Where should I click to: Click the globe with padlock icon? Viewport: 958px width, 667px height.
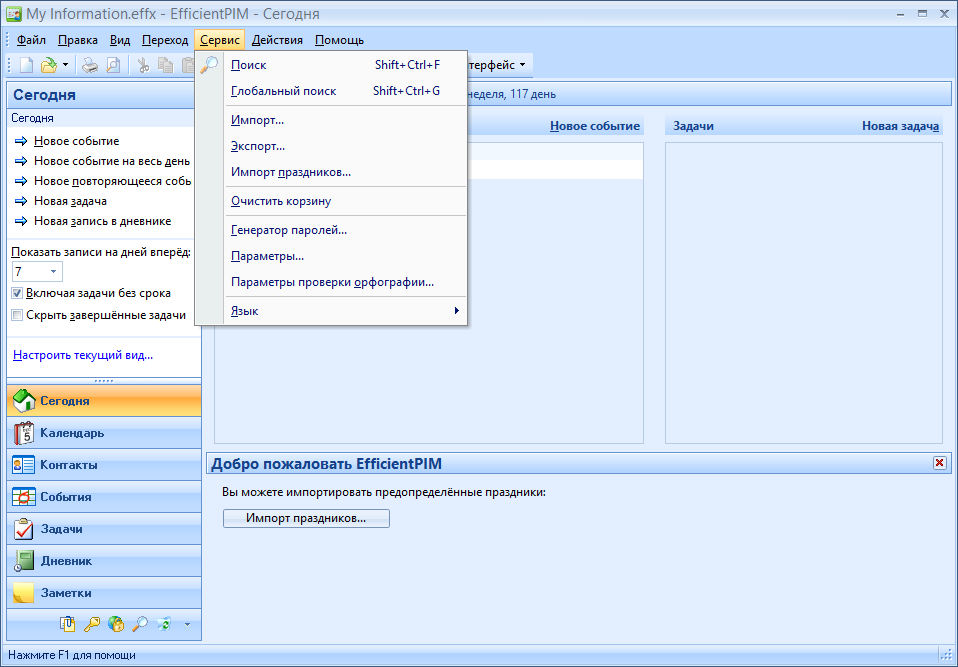coord(115,624)
